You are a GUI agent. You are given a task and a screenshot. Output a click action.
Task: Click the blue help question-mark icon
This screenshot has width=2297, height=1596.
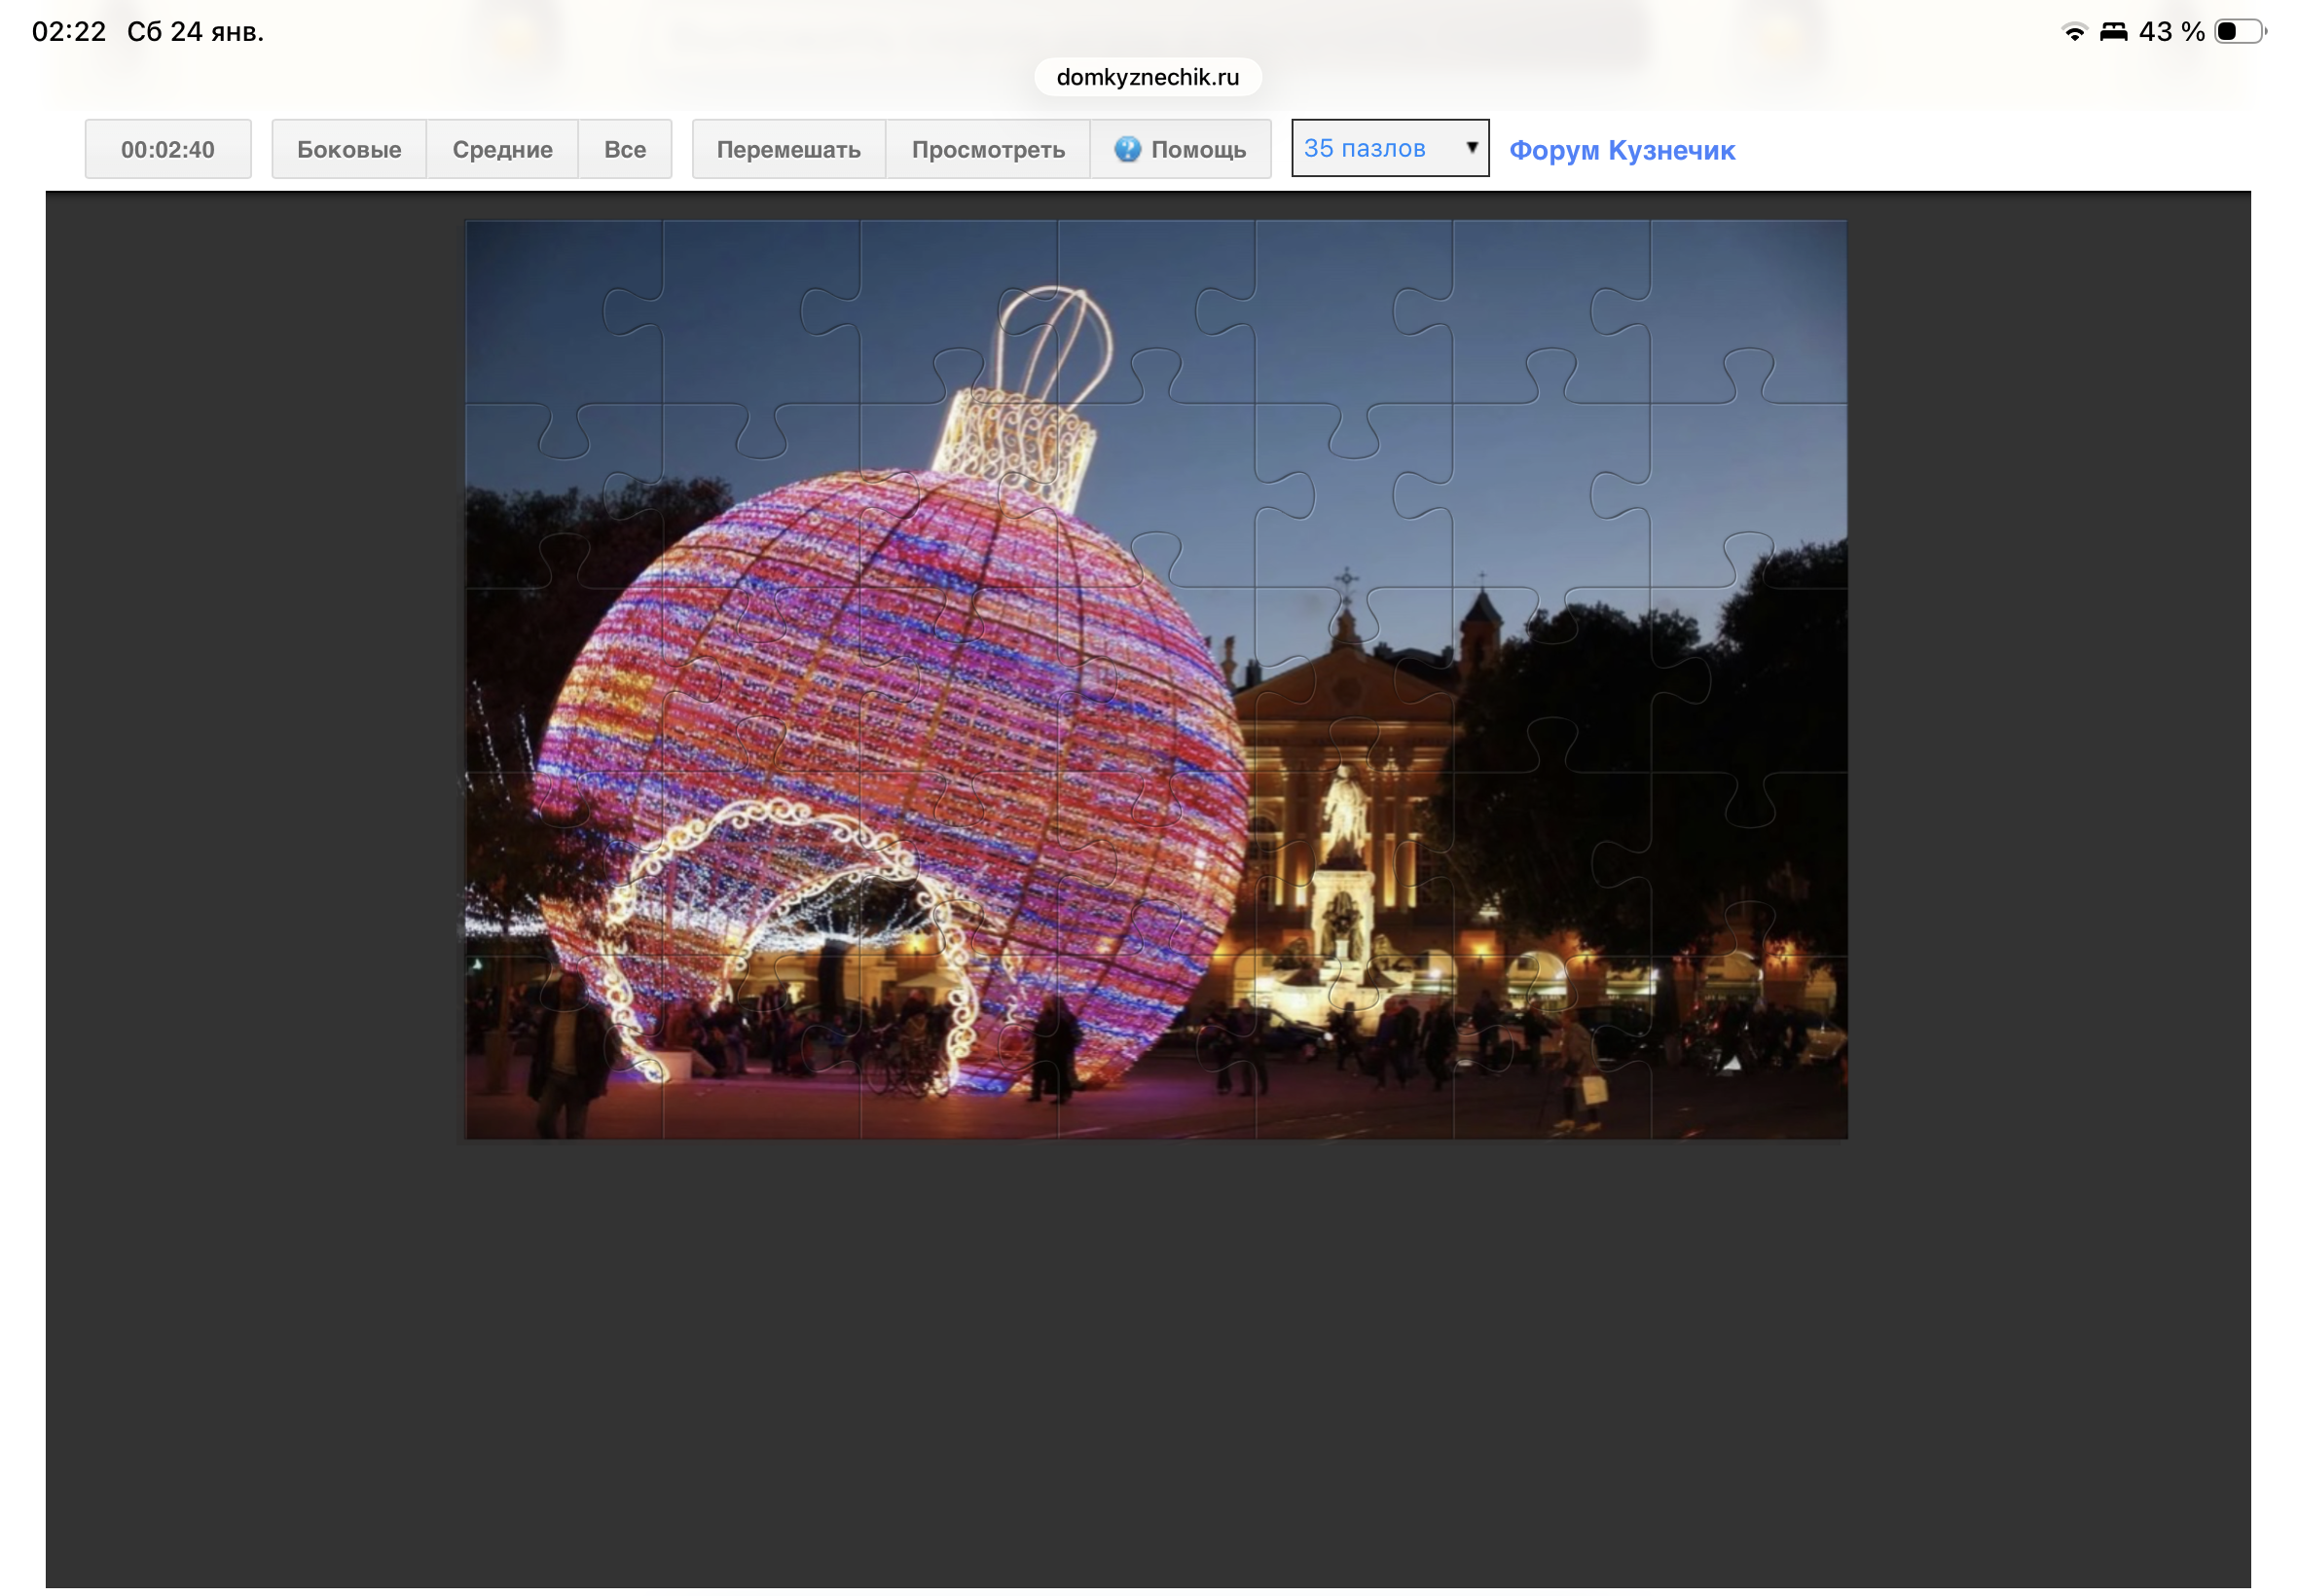[1127, 149]
